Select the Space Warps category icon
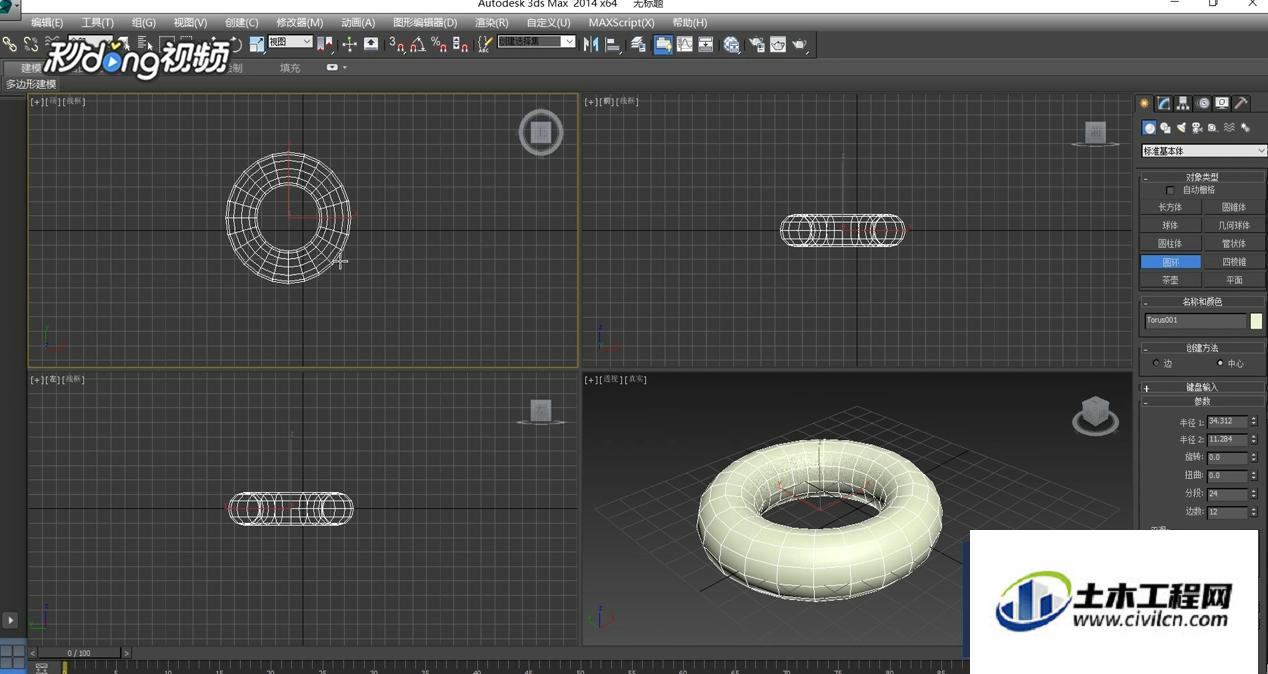 coord(1230,128)
